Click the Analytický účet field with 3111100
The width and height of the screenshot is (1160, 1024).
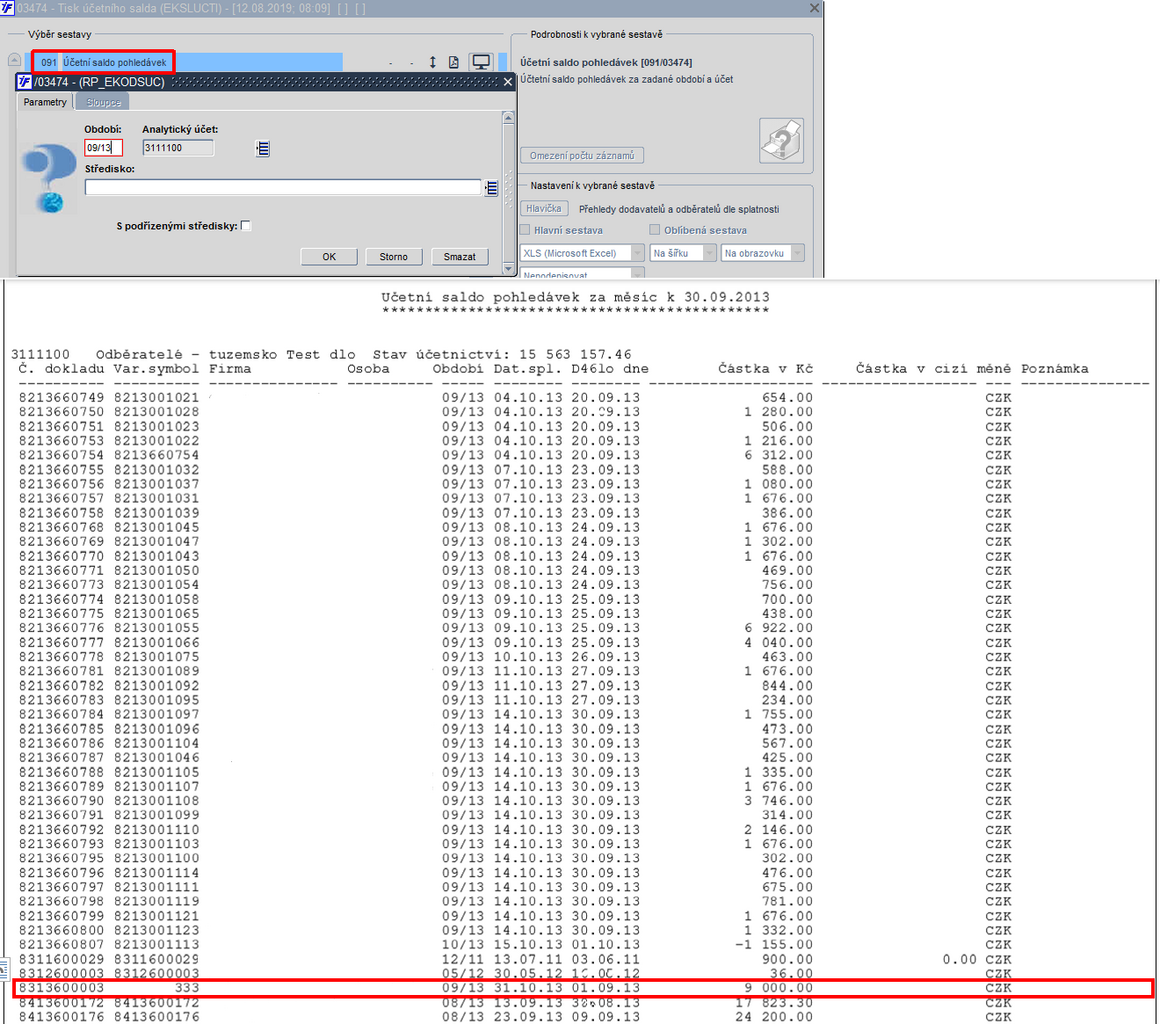point(178,147)
